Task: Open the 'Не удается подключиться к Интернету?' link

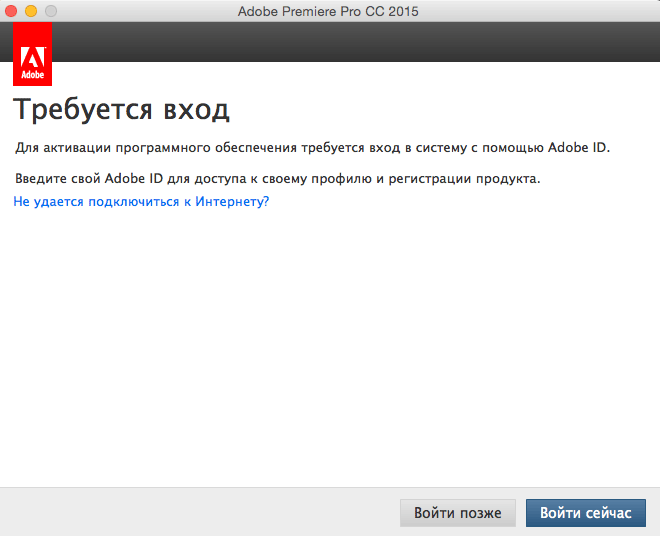Action: [141, 202]
